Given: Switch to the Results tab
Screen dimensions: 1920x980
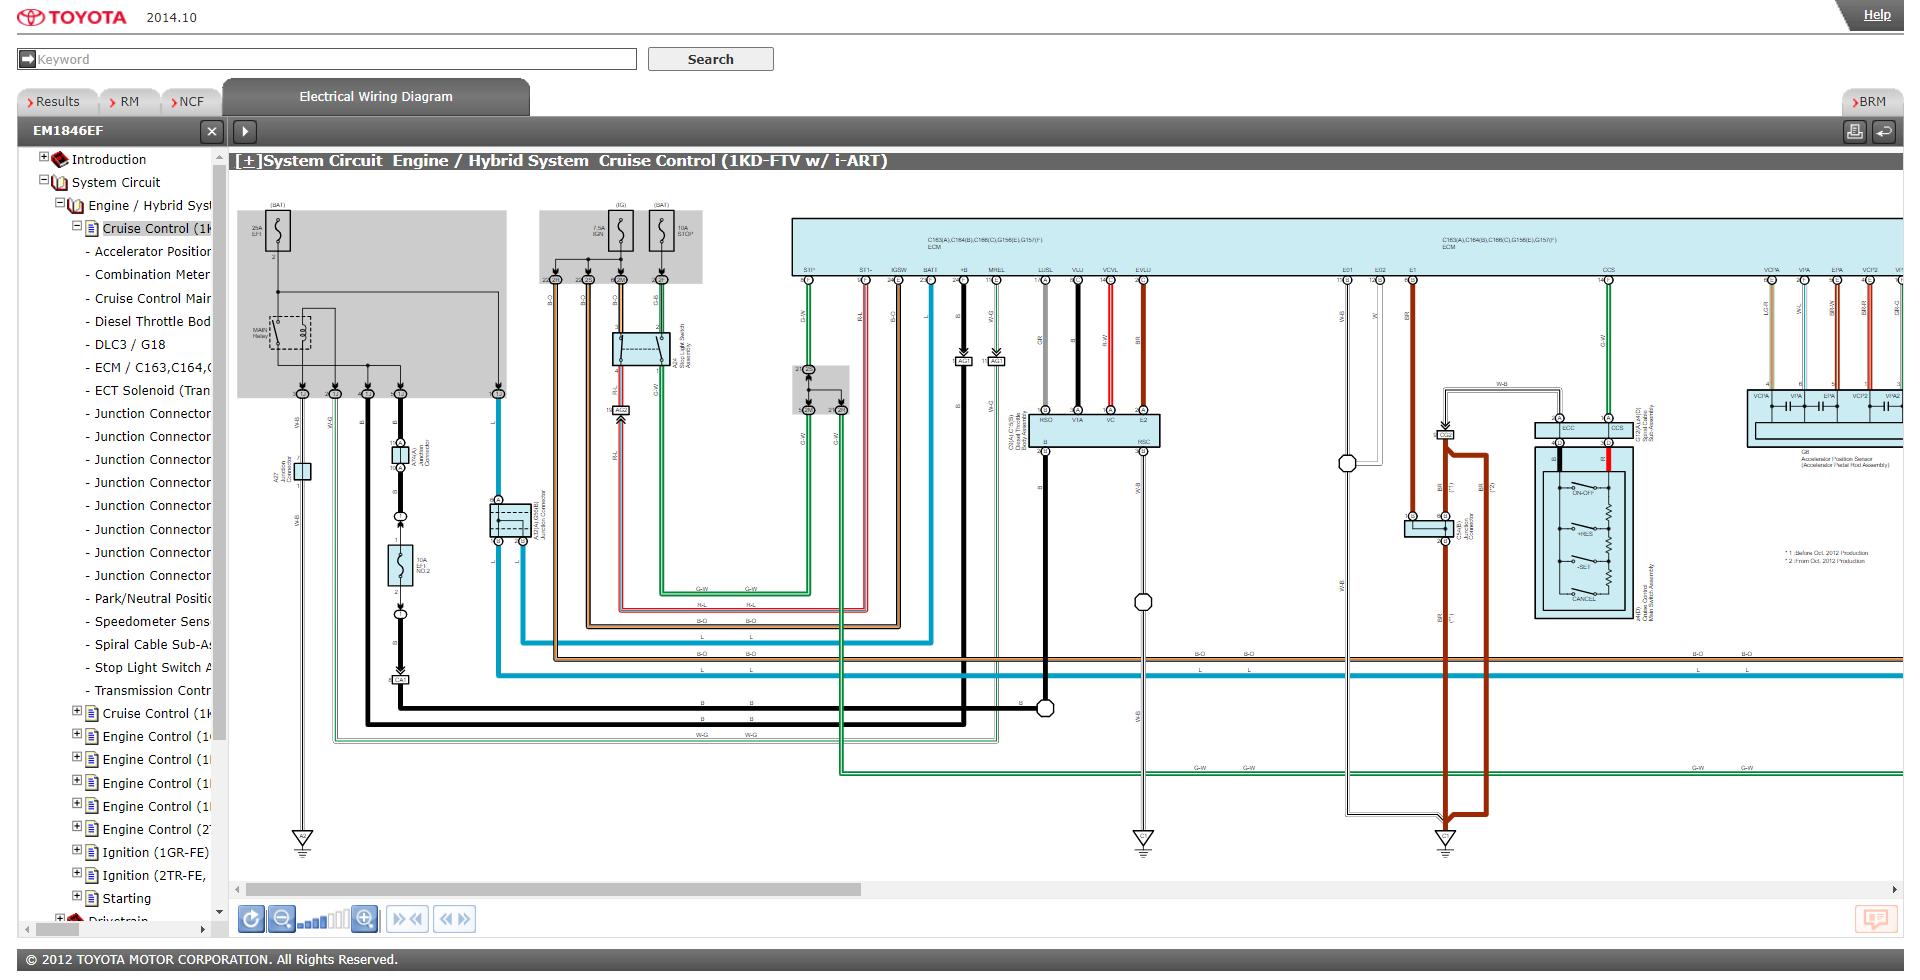Looking at the screenshot, I should (x=57, y=102).
